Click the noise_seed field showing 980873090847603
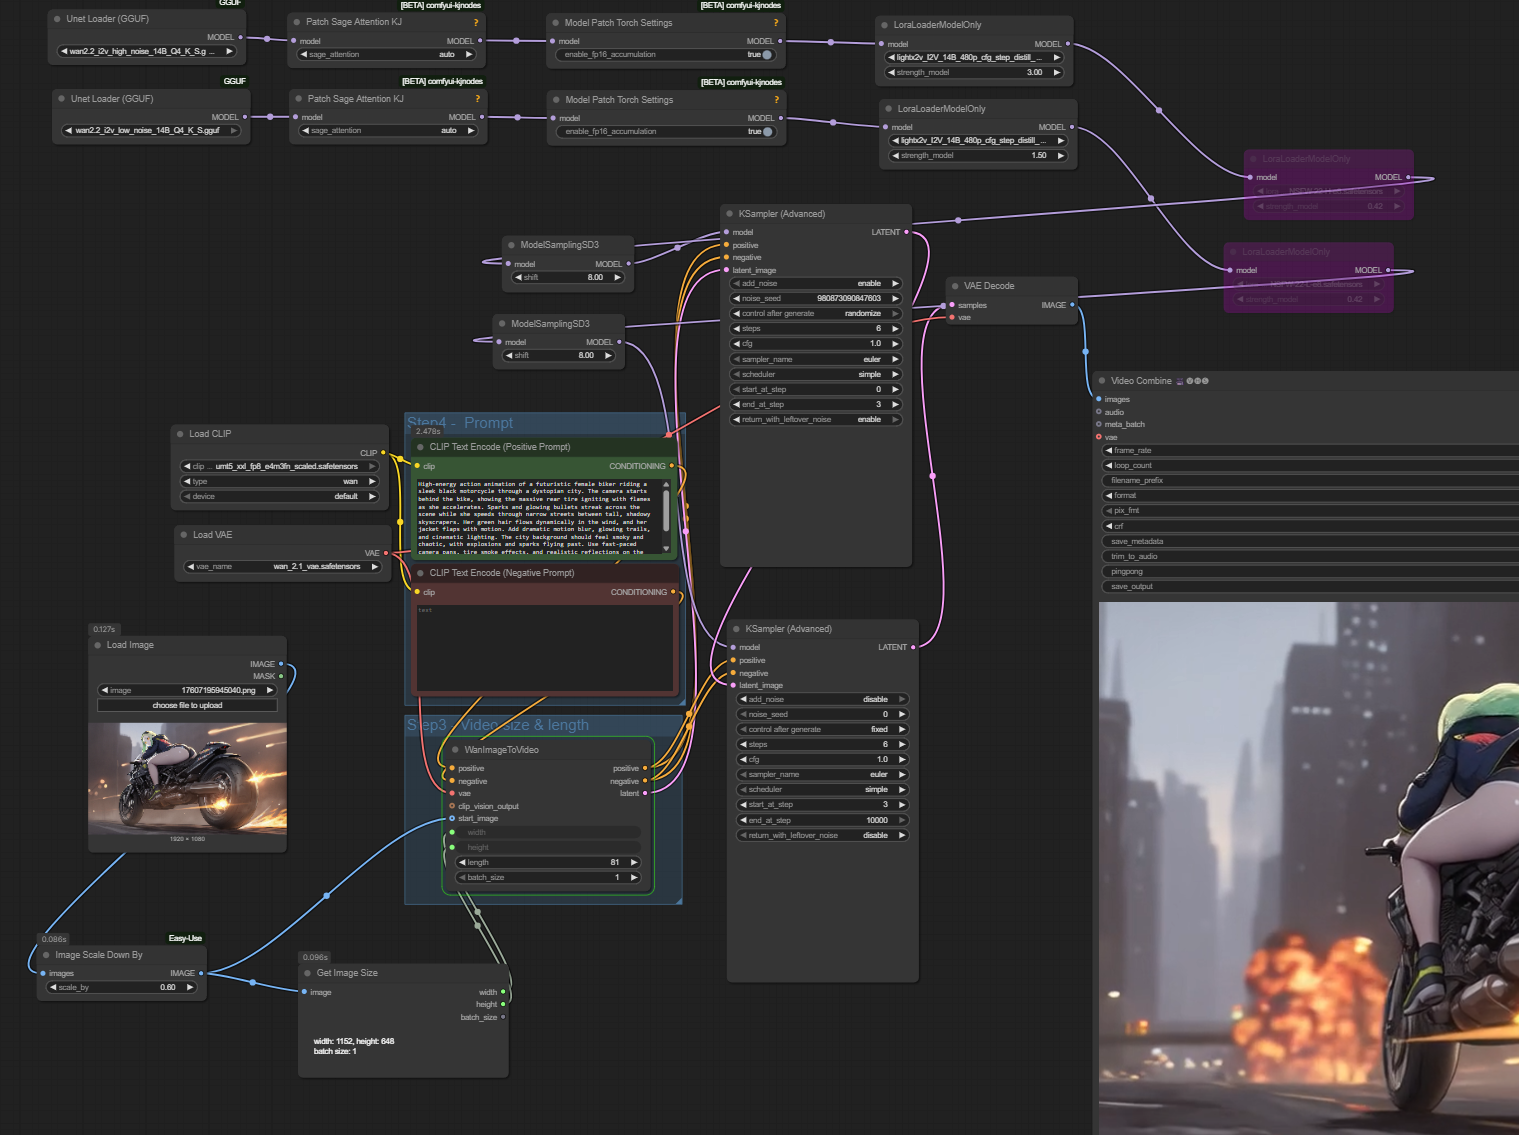This screenshot has width=1519, height=1135. 817,298
